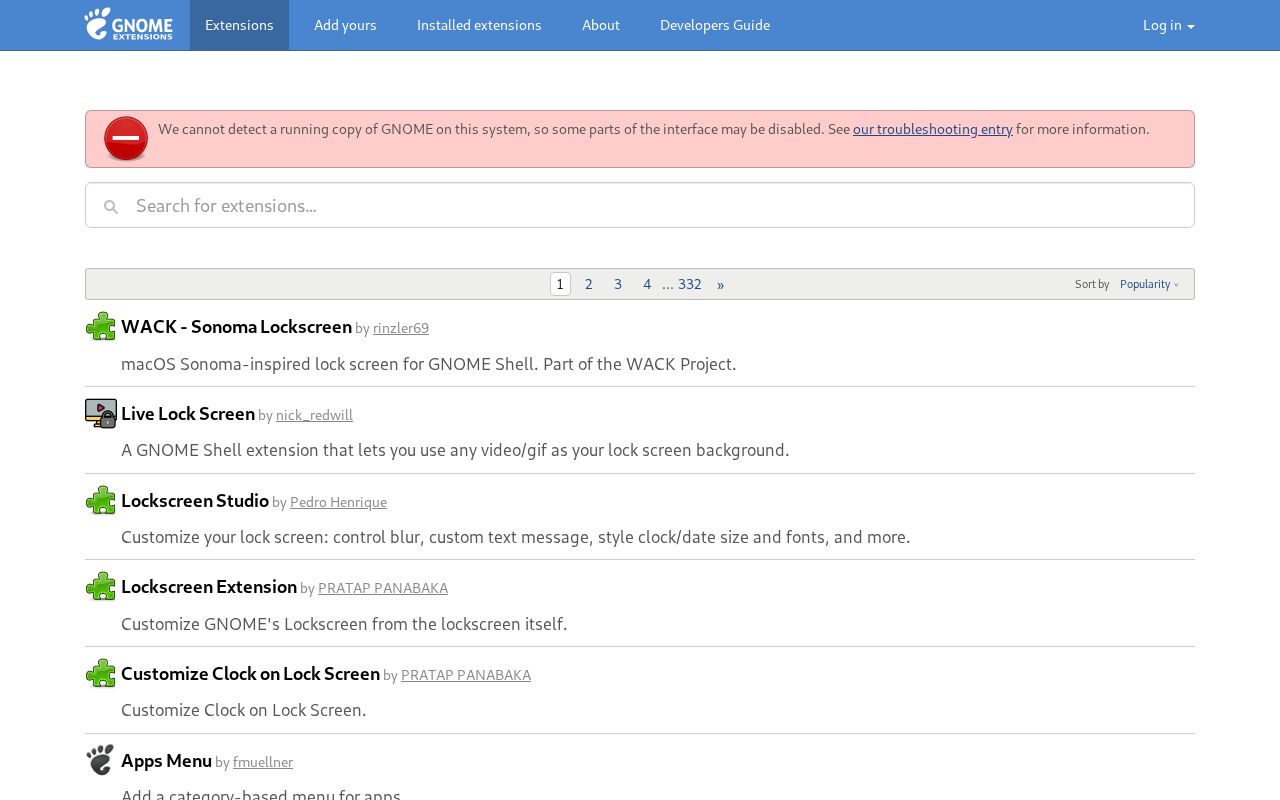Open Installed extensions tab
The width and height of the screenshot is (1280, 800).
[x=479, y=25]
